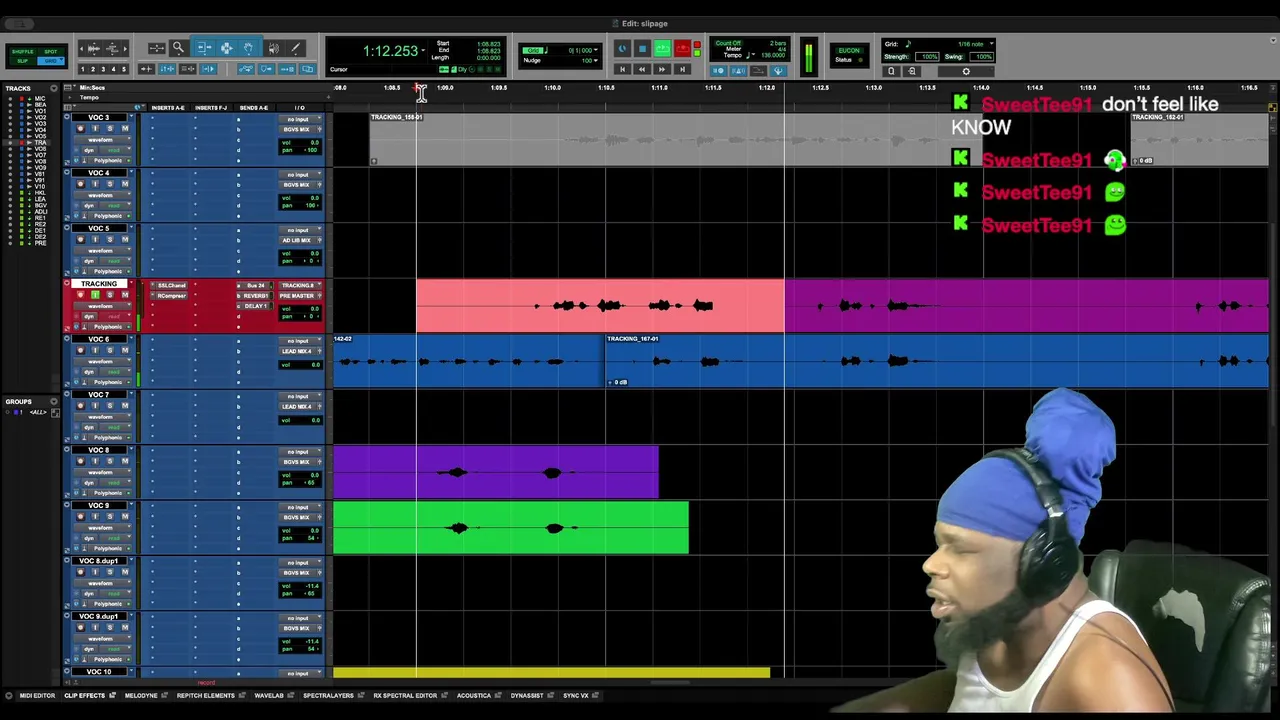This screenshot has width=1280, height=720.
Task: Mute the VOC 4 track
Action: [x=125, y=184]
